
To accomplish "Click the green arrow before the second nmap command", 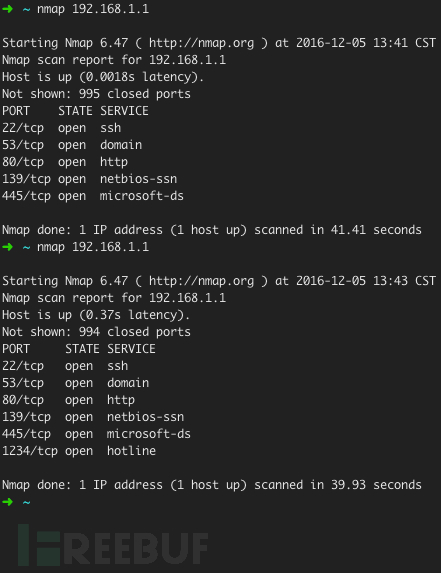I will tap(7, 247).
